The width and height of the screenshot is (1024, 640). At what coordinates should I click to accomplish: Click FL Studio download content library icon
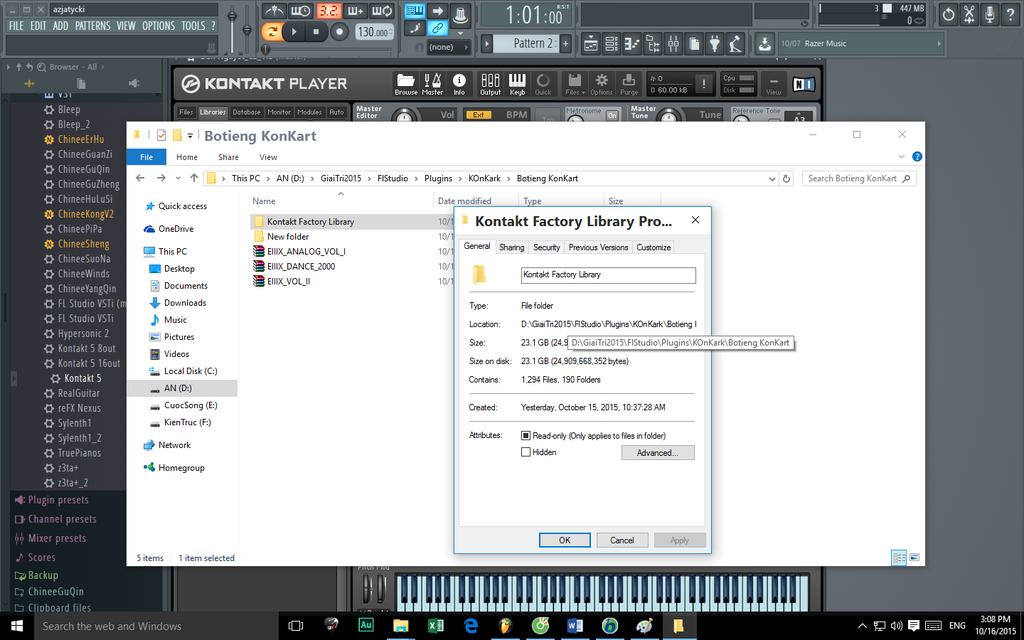(764, 44)
